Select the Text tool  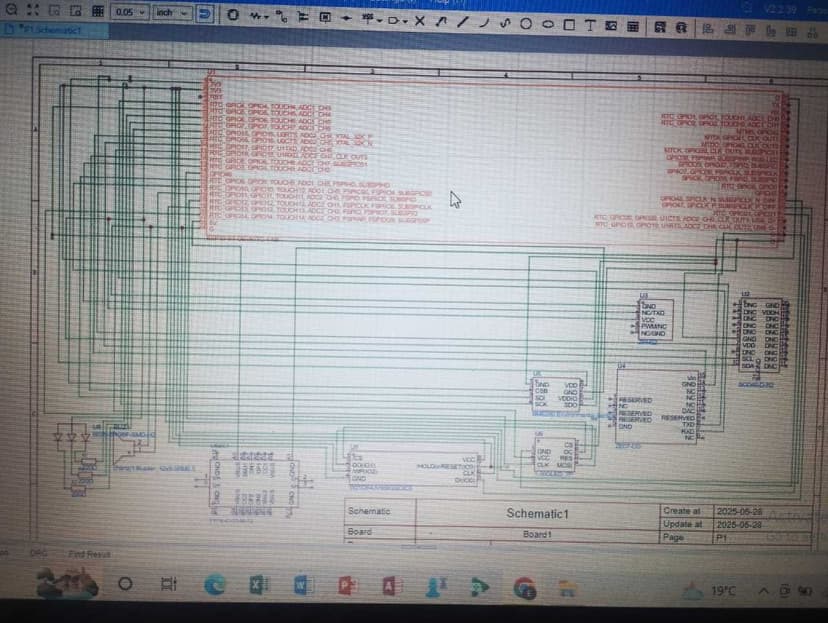click(590, 23)
